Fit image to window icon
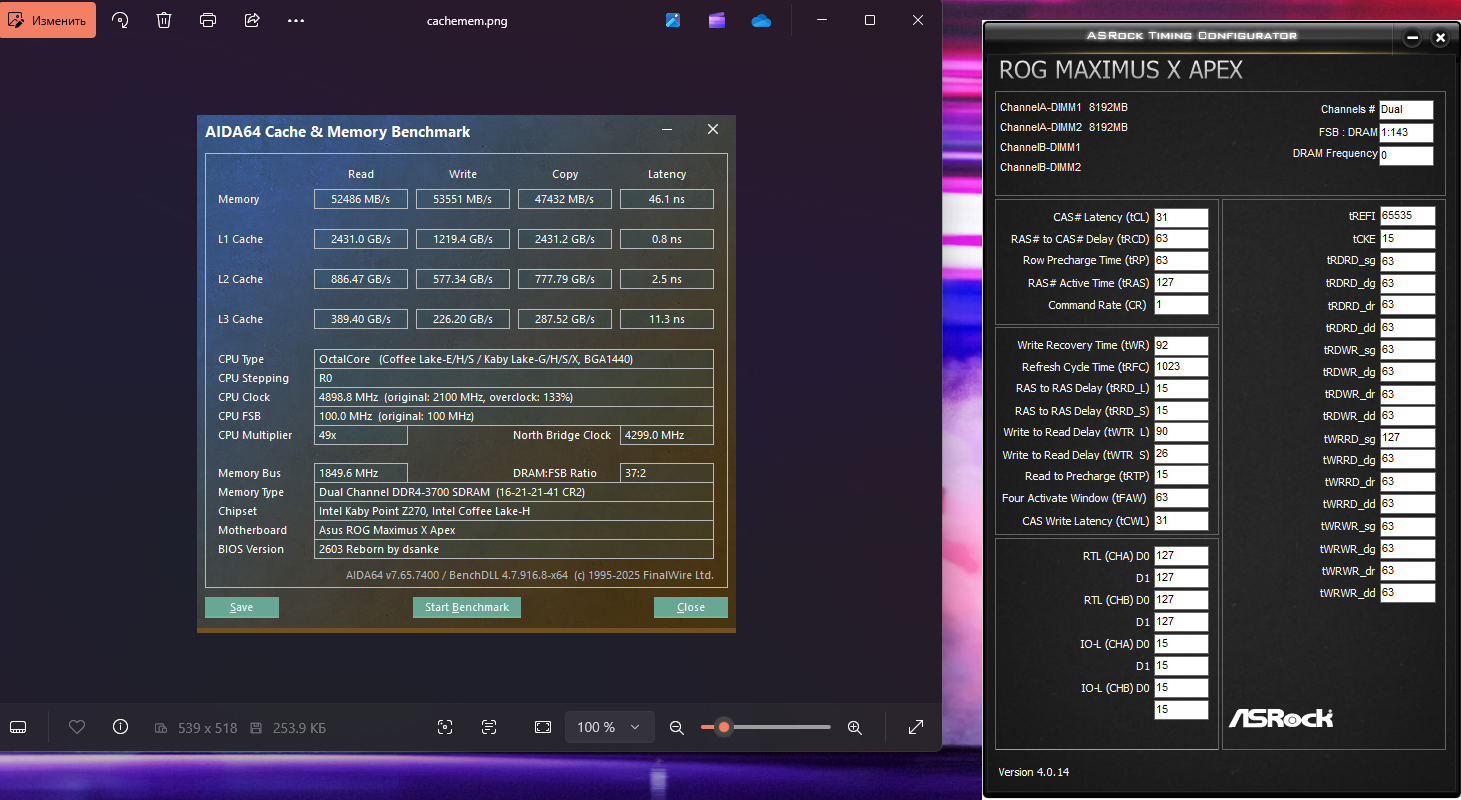Viewport: 1461px width, 800px height. (543, 727)
